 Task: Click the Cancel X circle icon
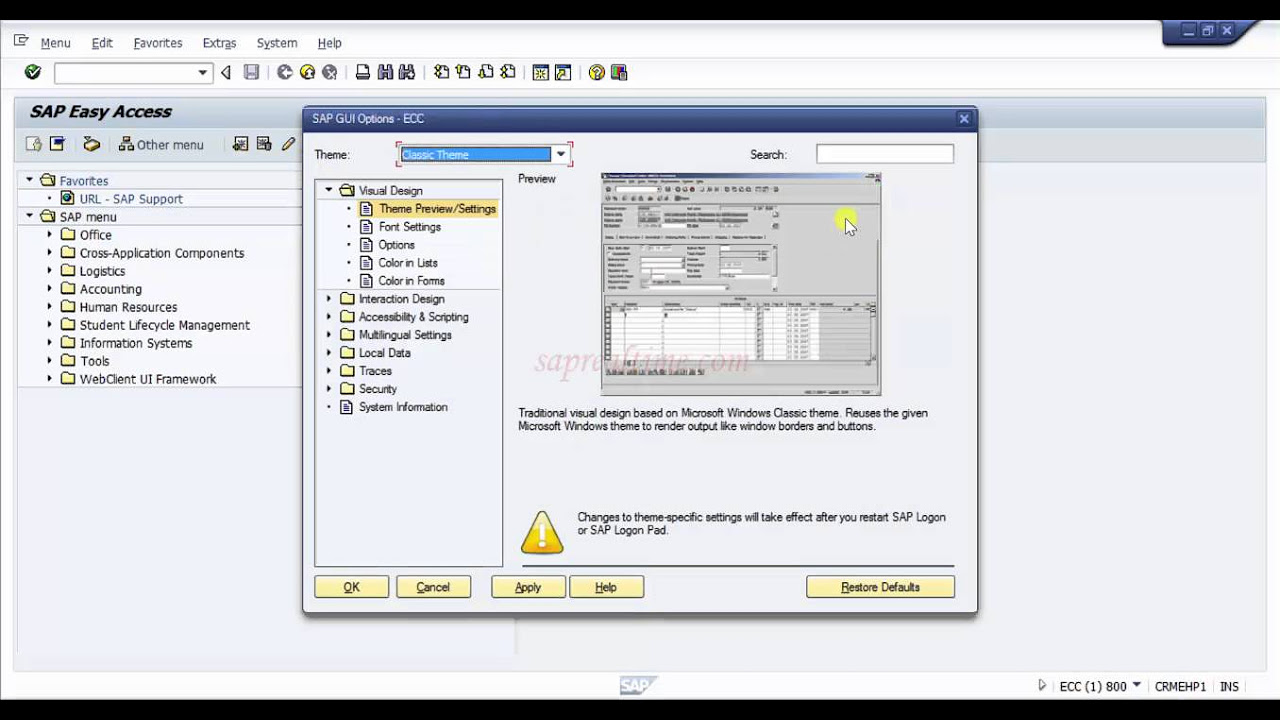pyautogui.click(x=329, y=72)
